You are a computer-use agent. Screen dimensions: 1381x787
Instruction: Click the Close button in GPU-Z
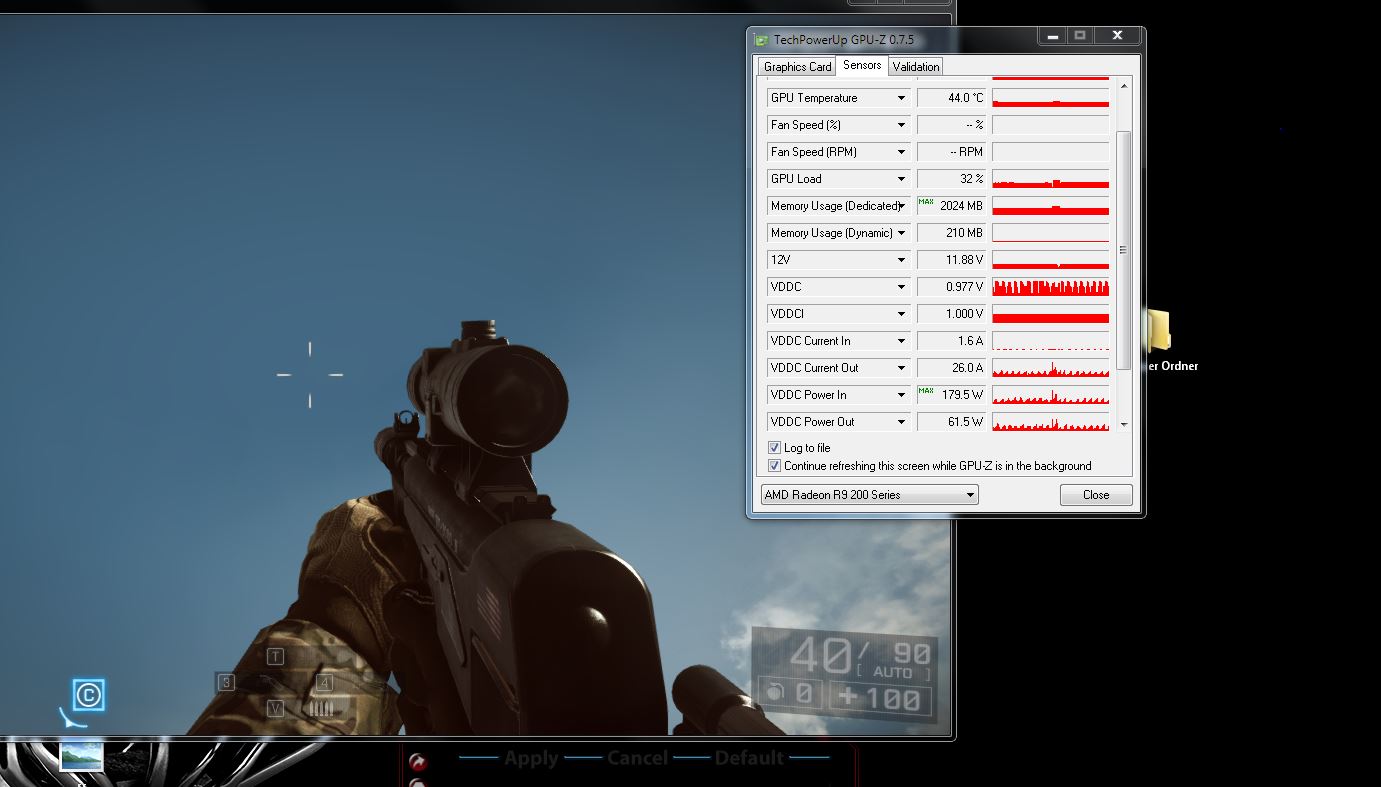click(x=1096, y=495)
